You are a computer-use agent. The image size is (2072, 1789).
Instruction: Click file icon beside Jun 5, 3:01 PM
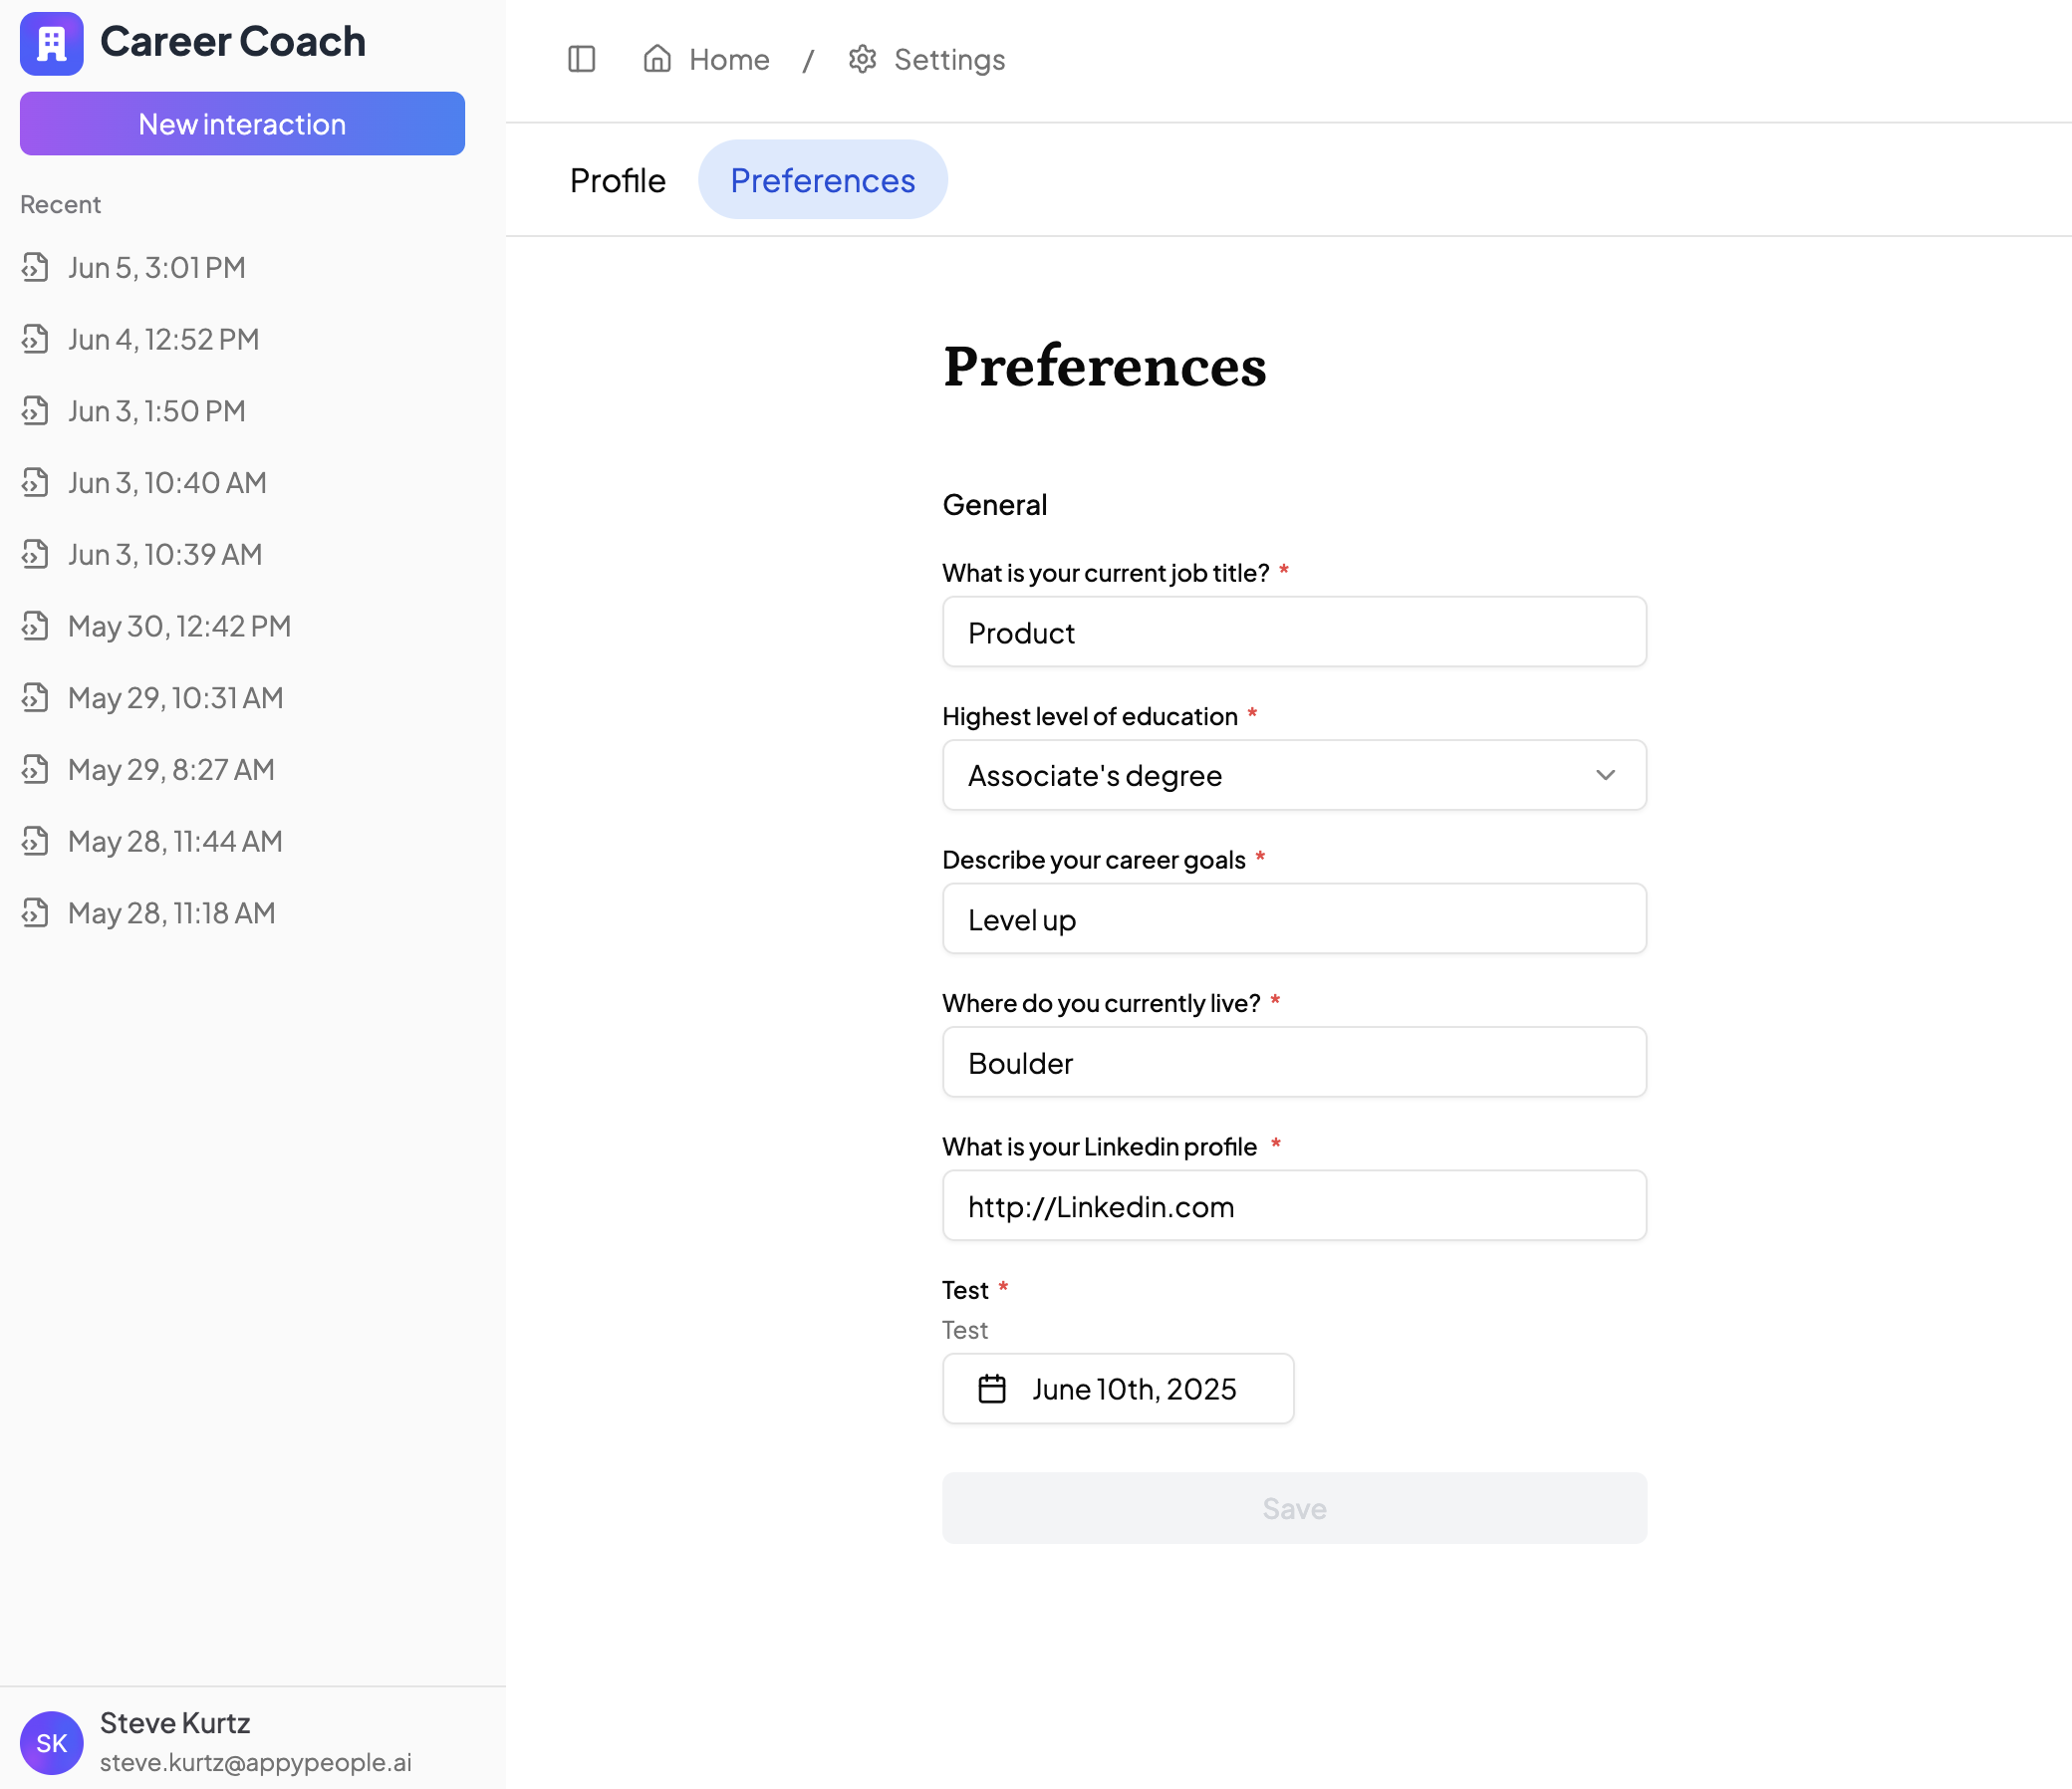click(x=35, y=267)
